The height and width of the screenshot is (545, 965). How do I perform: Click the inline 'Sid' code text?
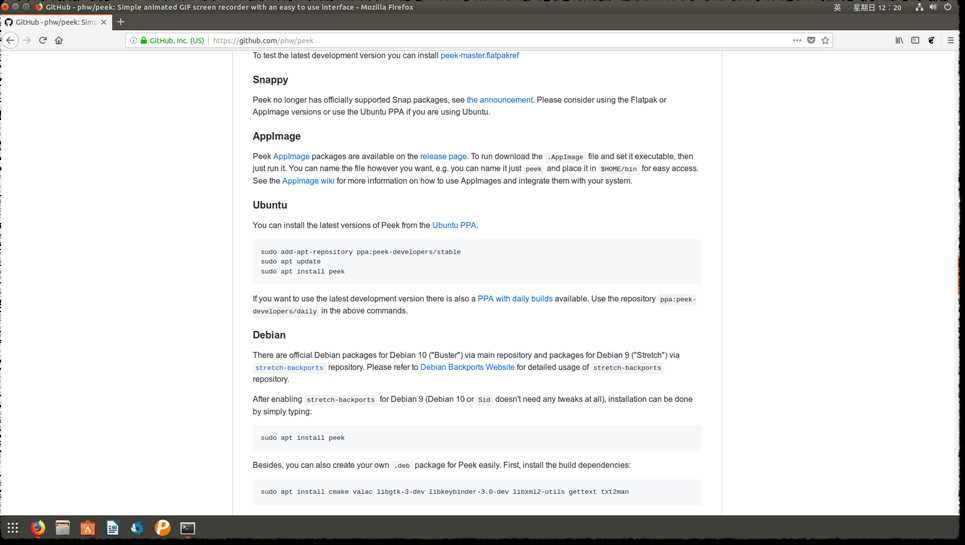click(484, 400)
